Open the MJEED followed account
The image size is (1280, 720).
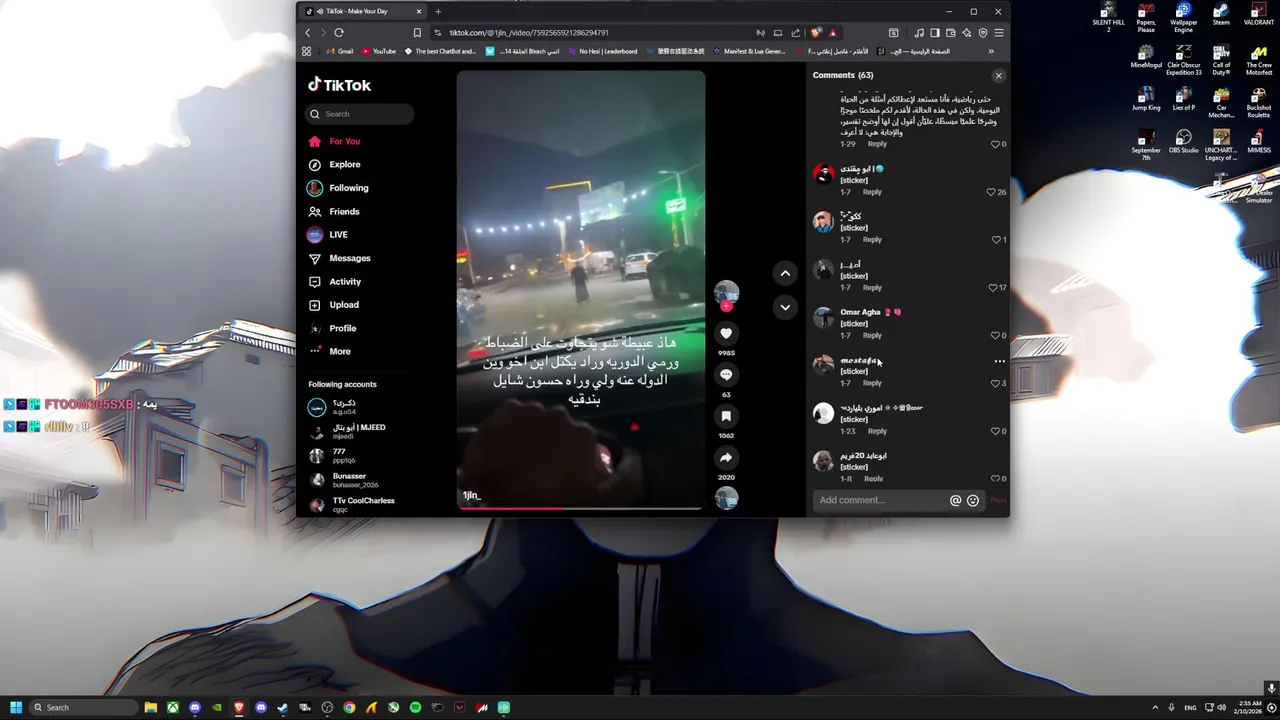coord(348,431)
